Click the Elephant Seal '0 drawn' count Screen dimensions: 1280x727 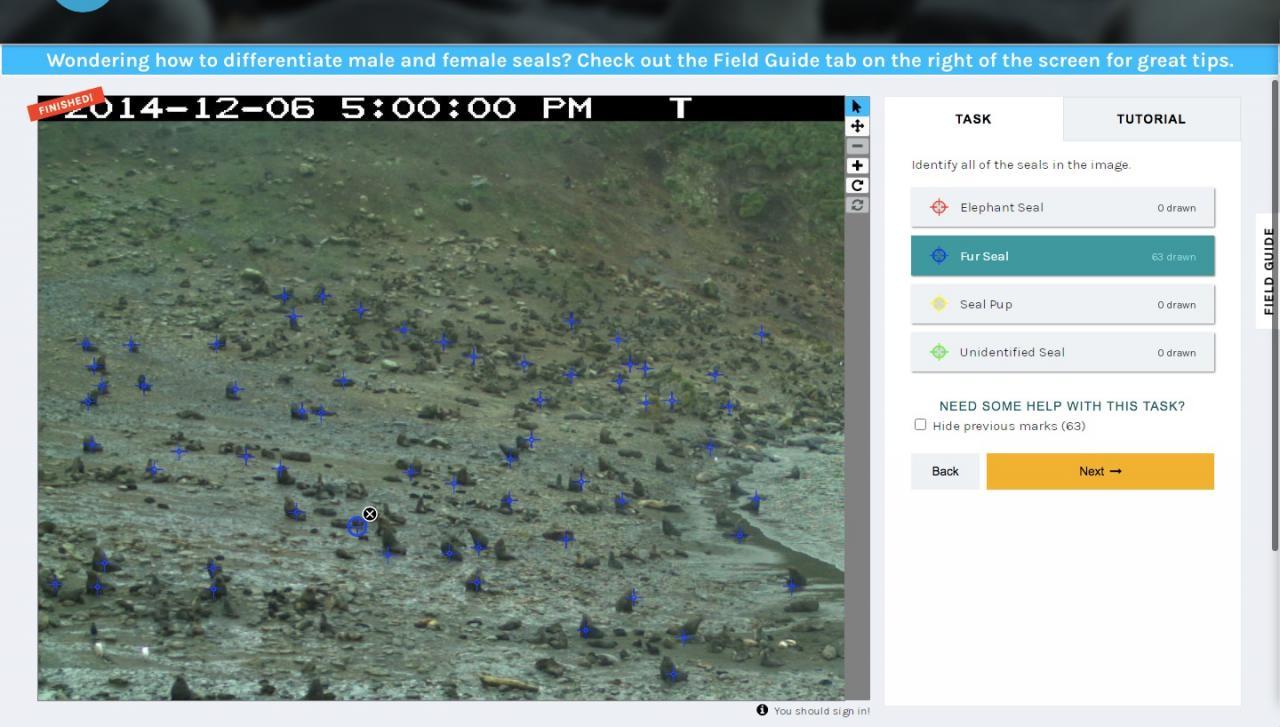[x=1177, y=208]
